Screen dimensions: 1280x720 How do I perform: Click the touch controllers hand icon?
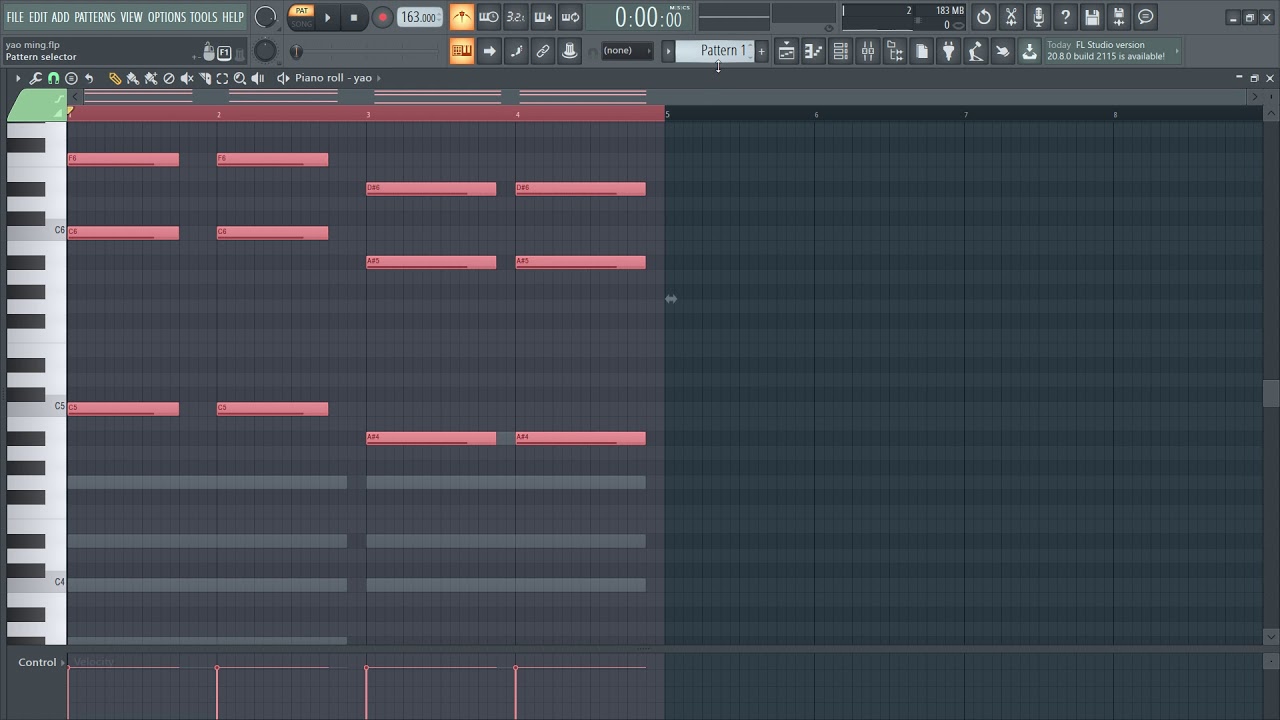click(1002, 51)
